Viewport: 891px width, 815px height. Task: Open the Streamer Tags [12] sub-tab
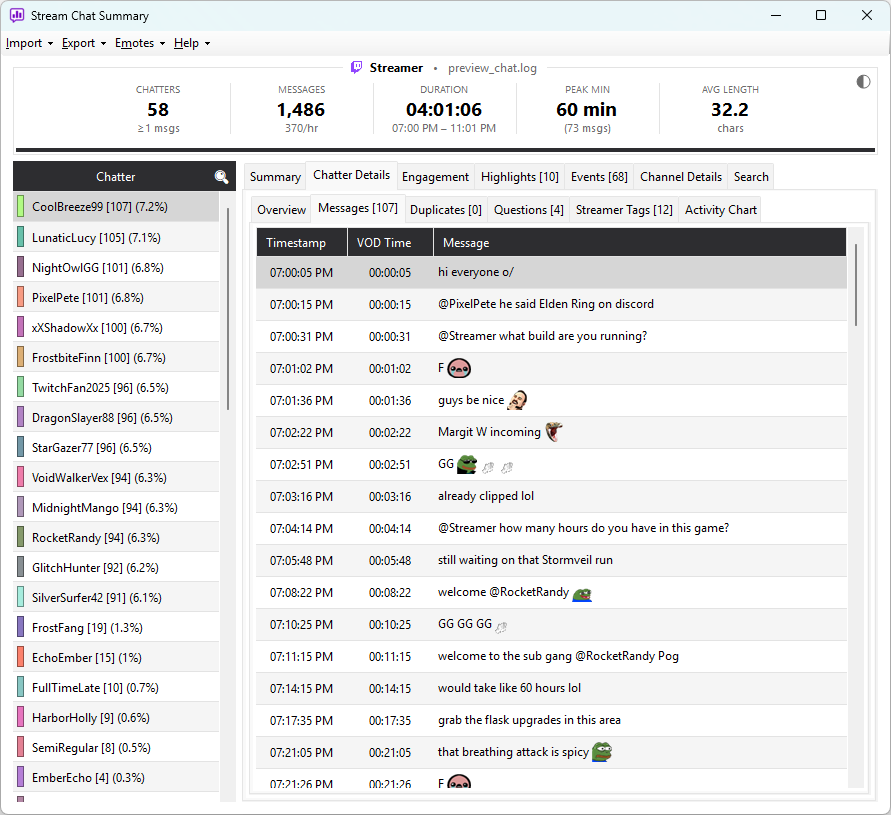coord(624,210)
